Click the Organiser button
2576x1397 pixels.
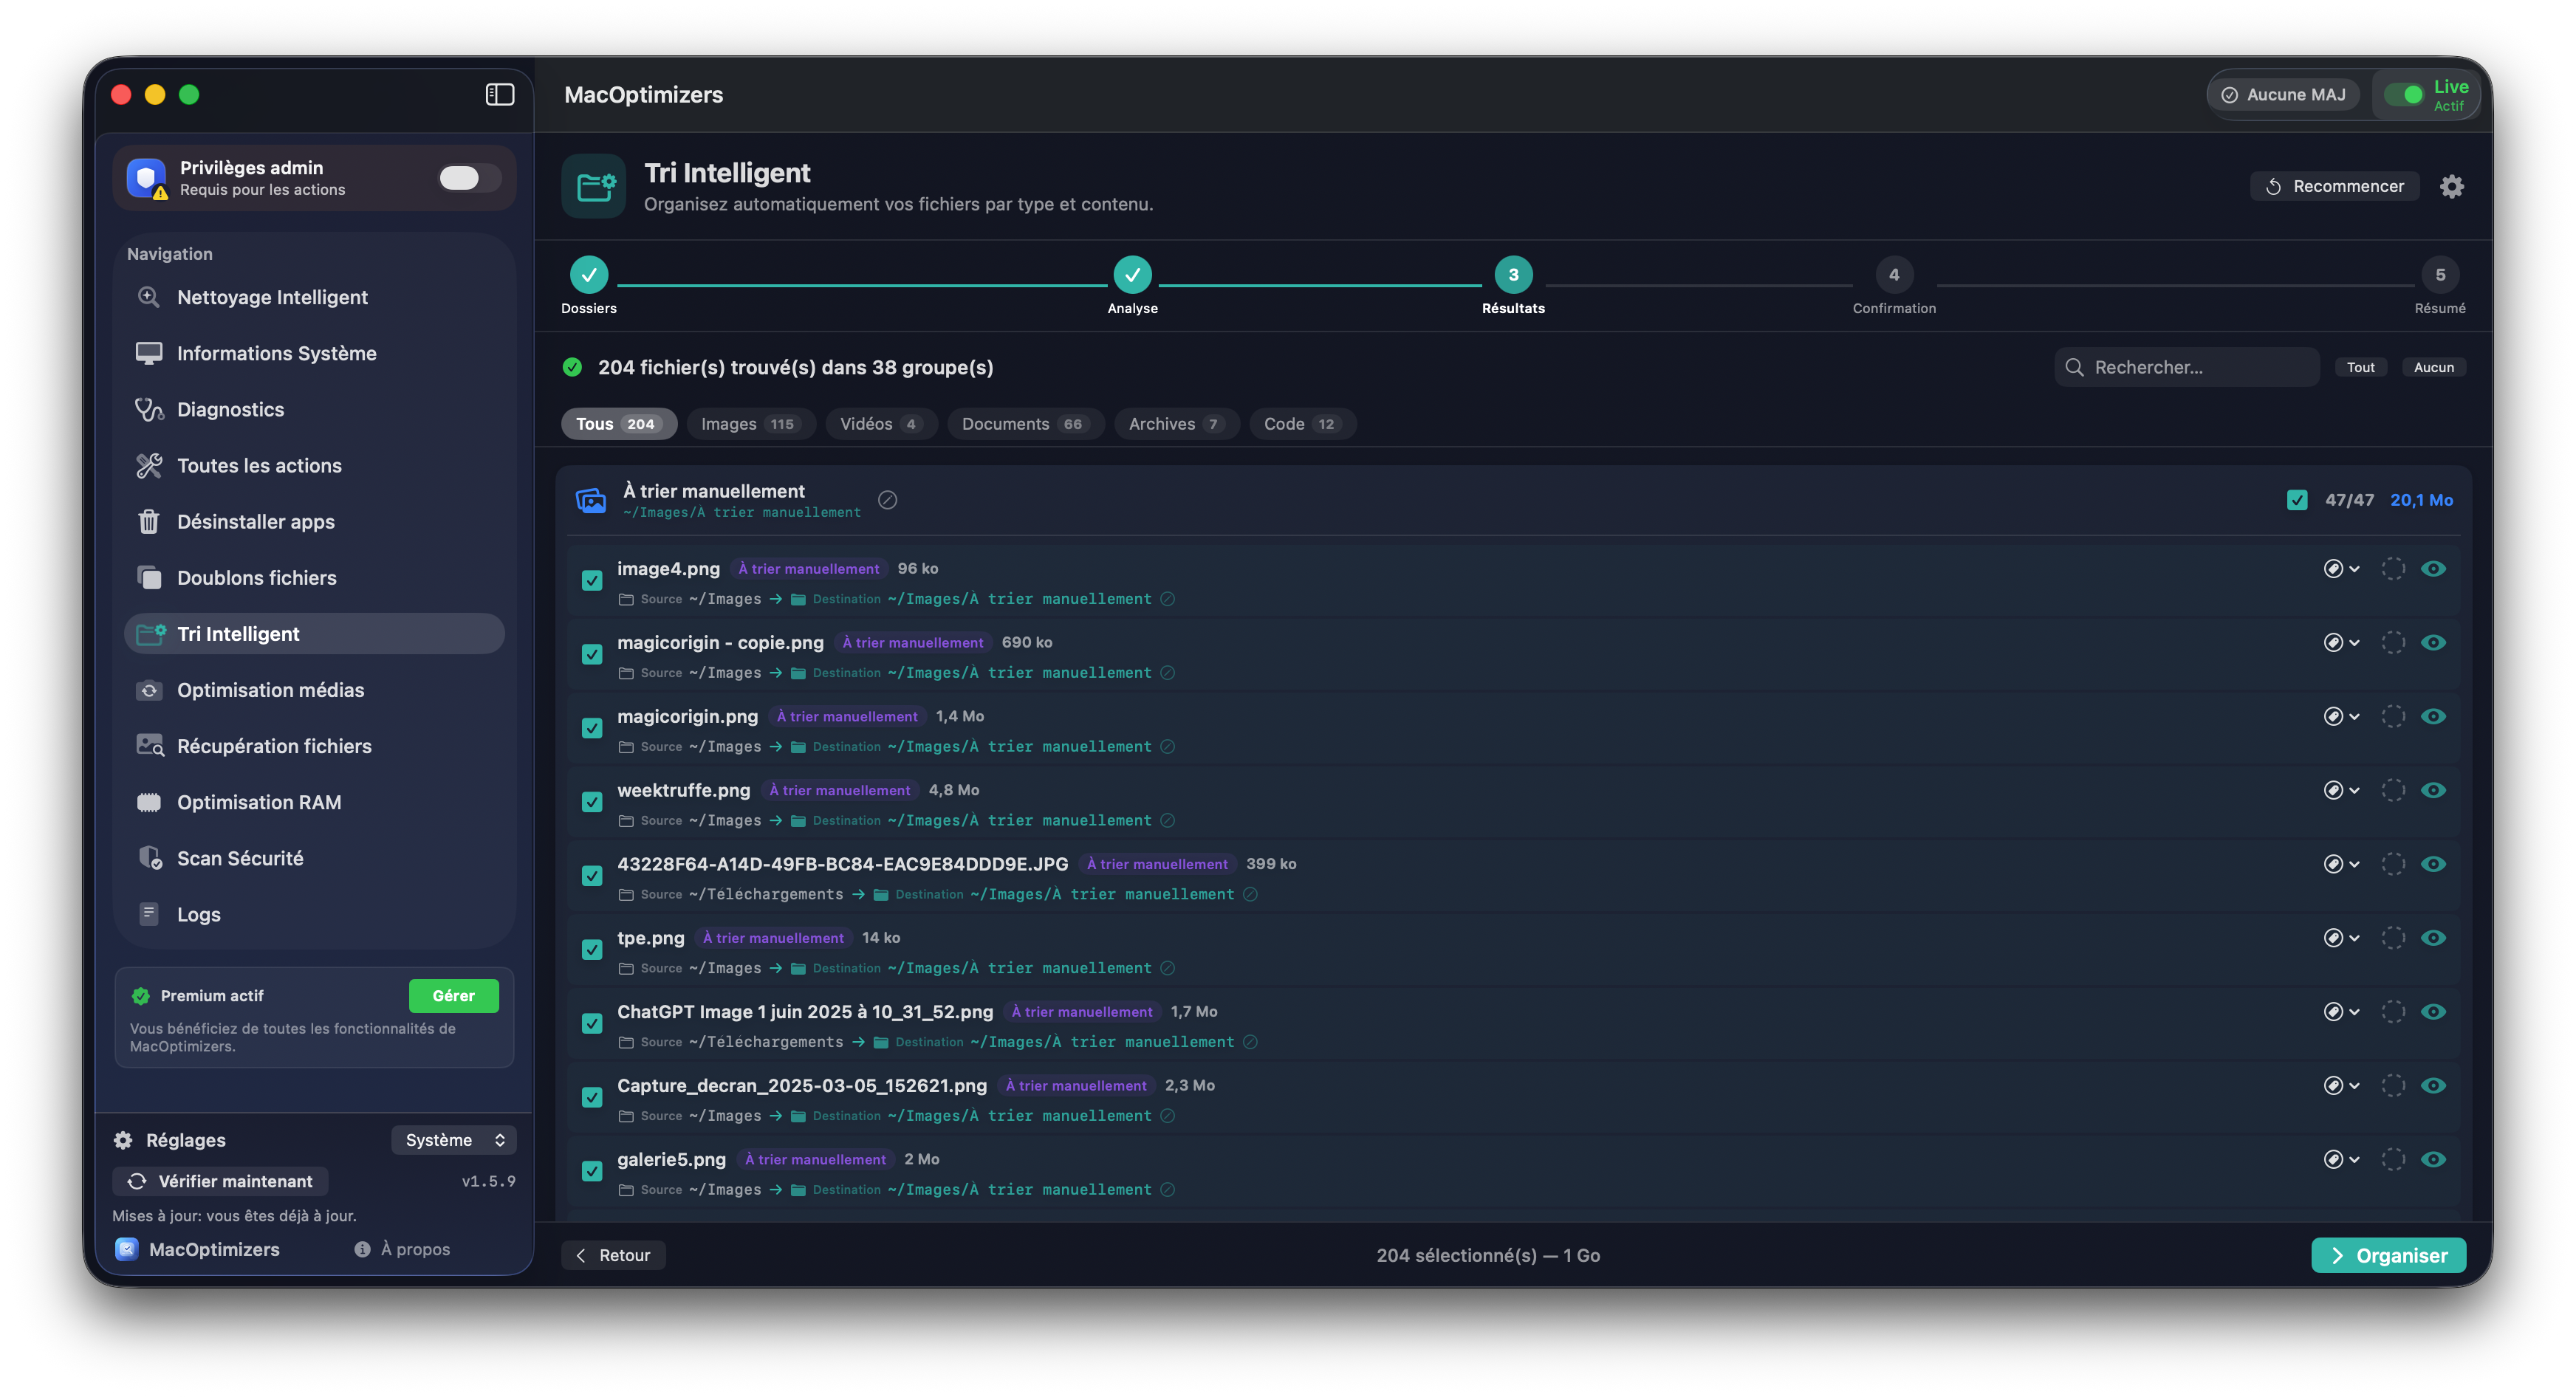[x=2389, y=1254]
